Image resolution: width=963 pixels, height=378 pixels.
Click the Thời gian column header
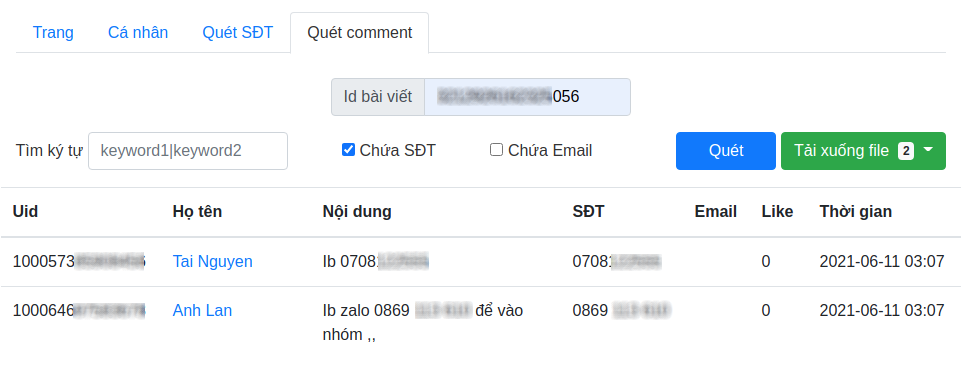click(x=856, y=212)
